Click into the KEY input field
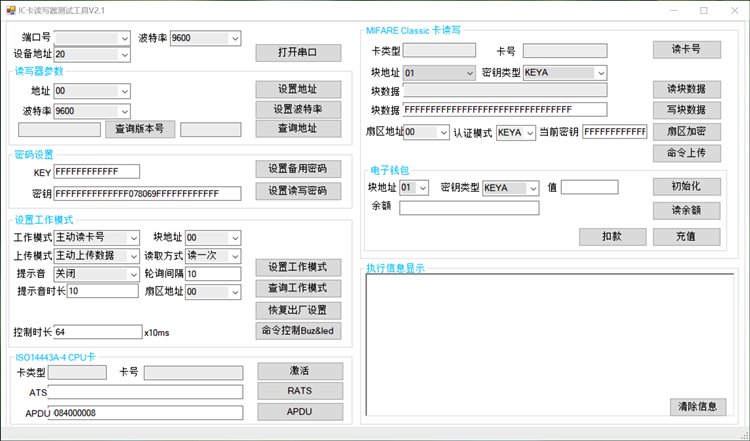This screenshot has height=441, width=750. 97,172
